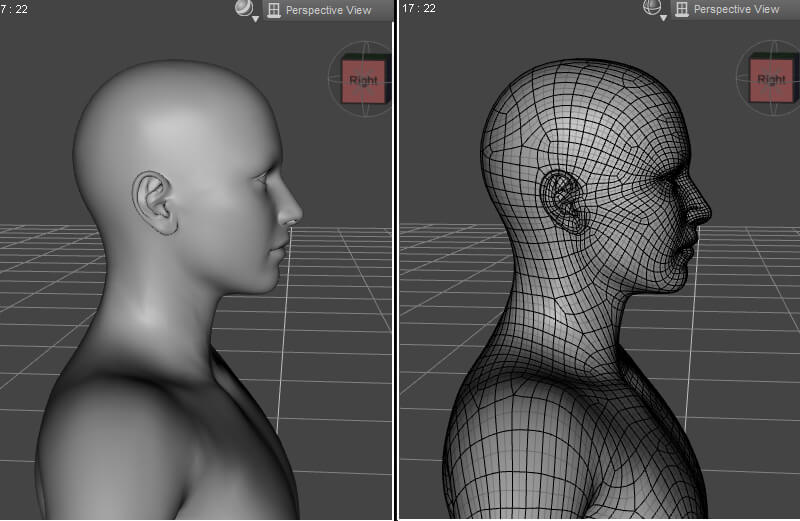Click the dark top edge of left view cube
The width and height of the screenshot is (800, 521).
(363, 54)
